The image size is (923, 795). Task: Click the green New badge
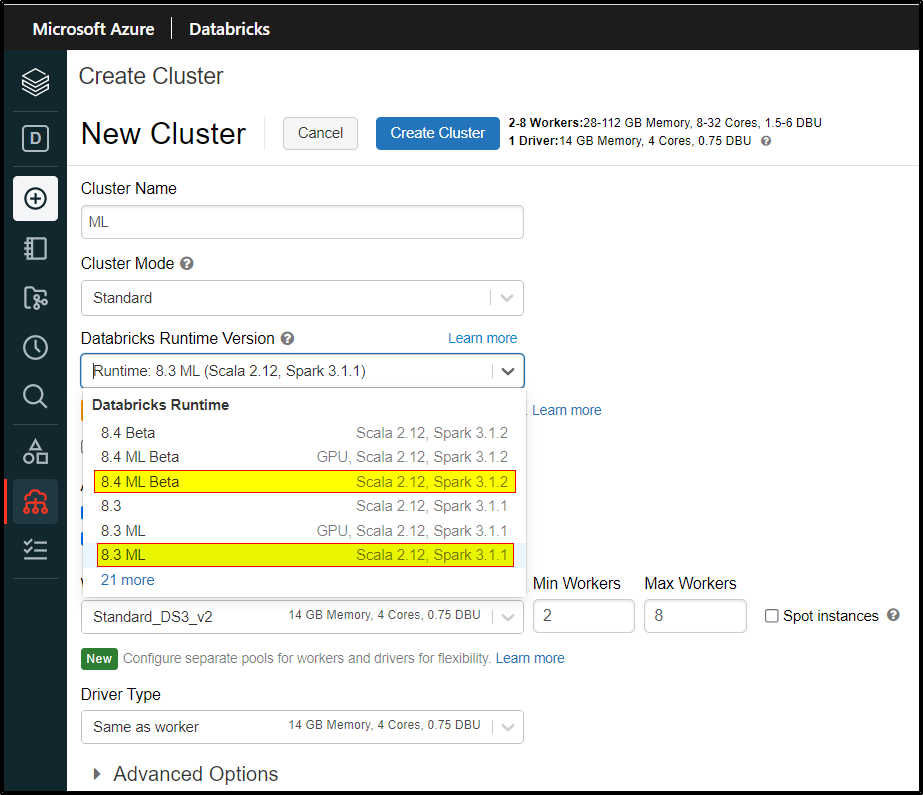tap(99, 658)
